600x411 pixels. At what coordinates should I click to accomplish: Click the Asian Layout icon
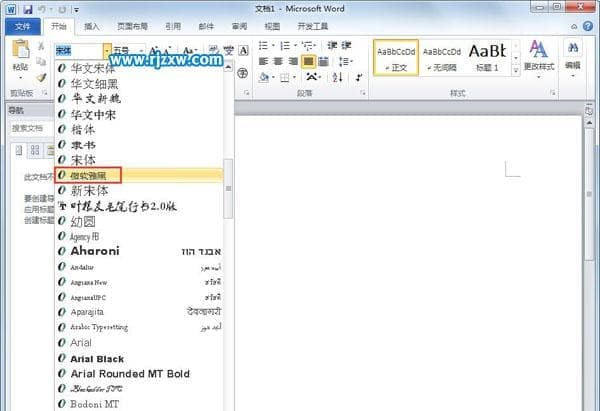pos(311,78)
